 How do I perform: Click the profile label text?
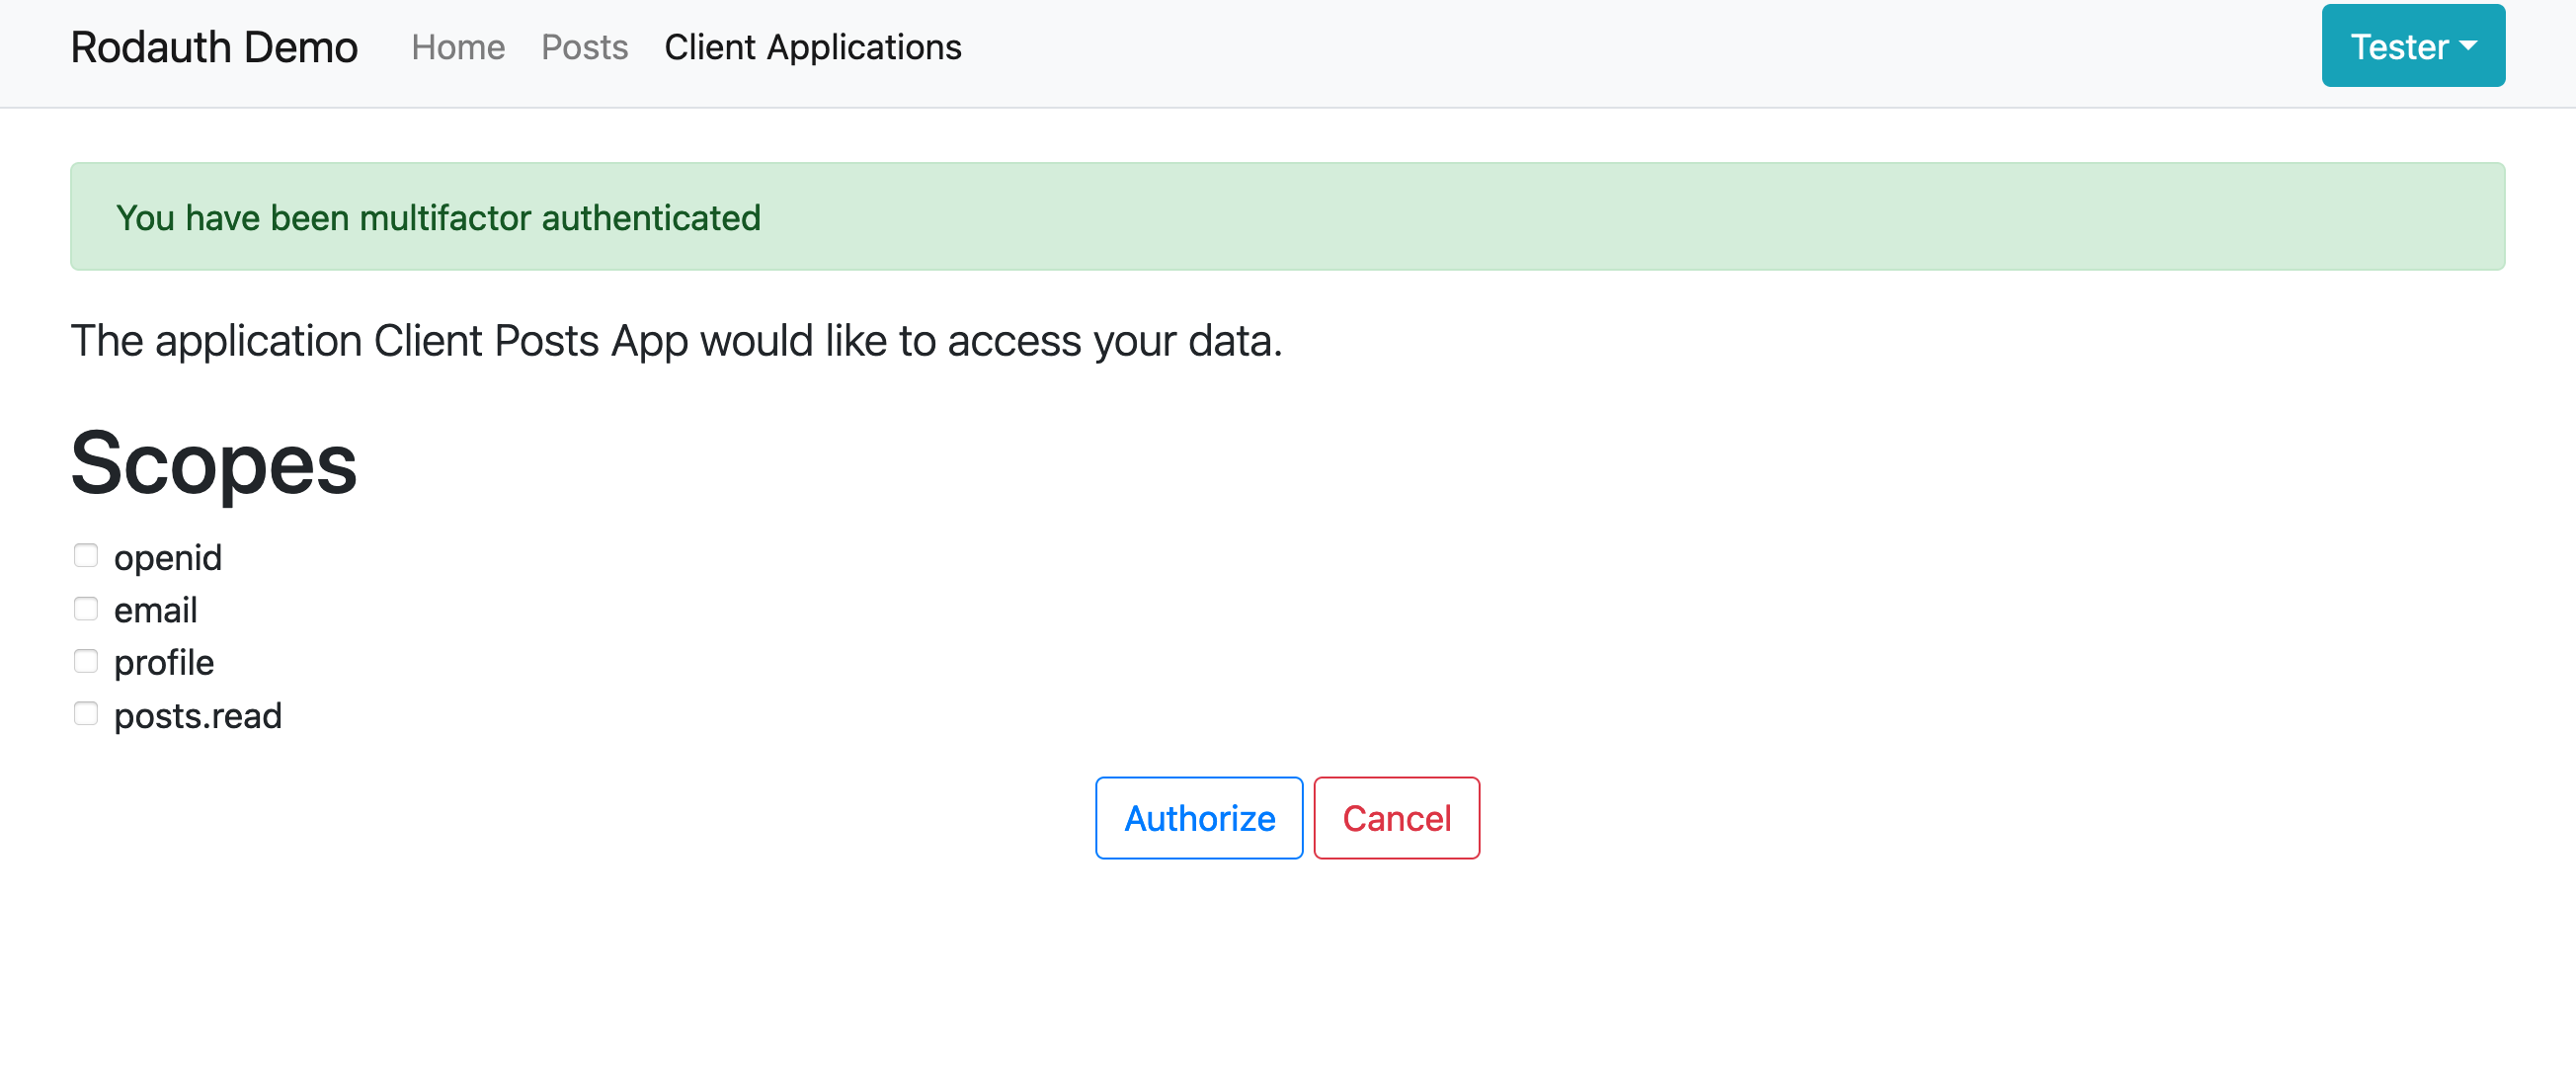point(164,664)
